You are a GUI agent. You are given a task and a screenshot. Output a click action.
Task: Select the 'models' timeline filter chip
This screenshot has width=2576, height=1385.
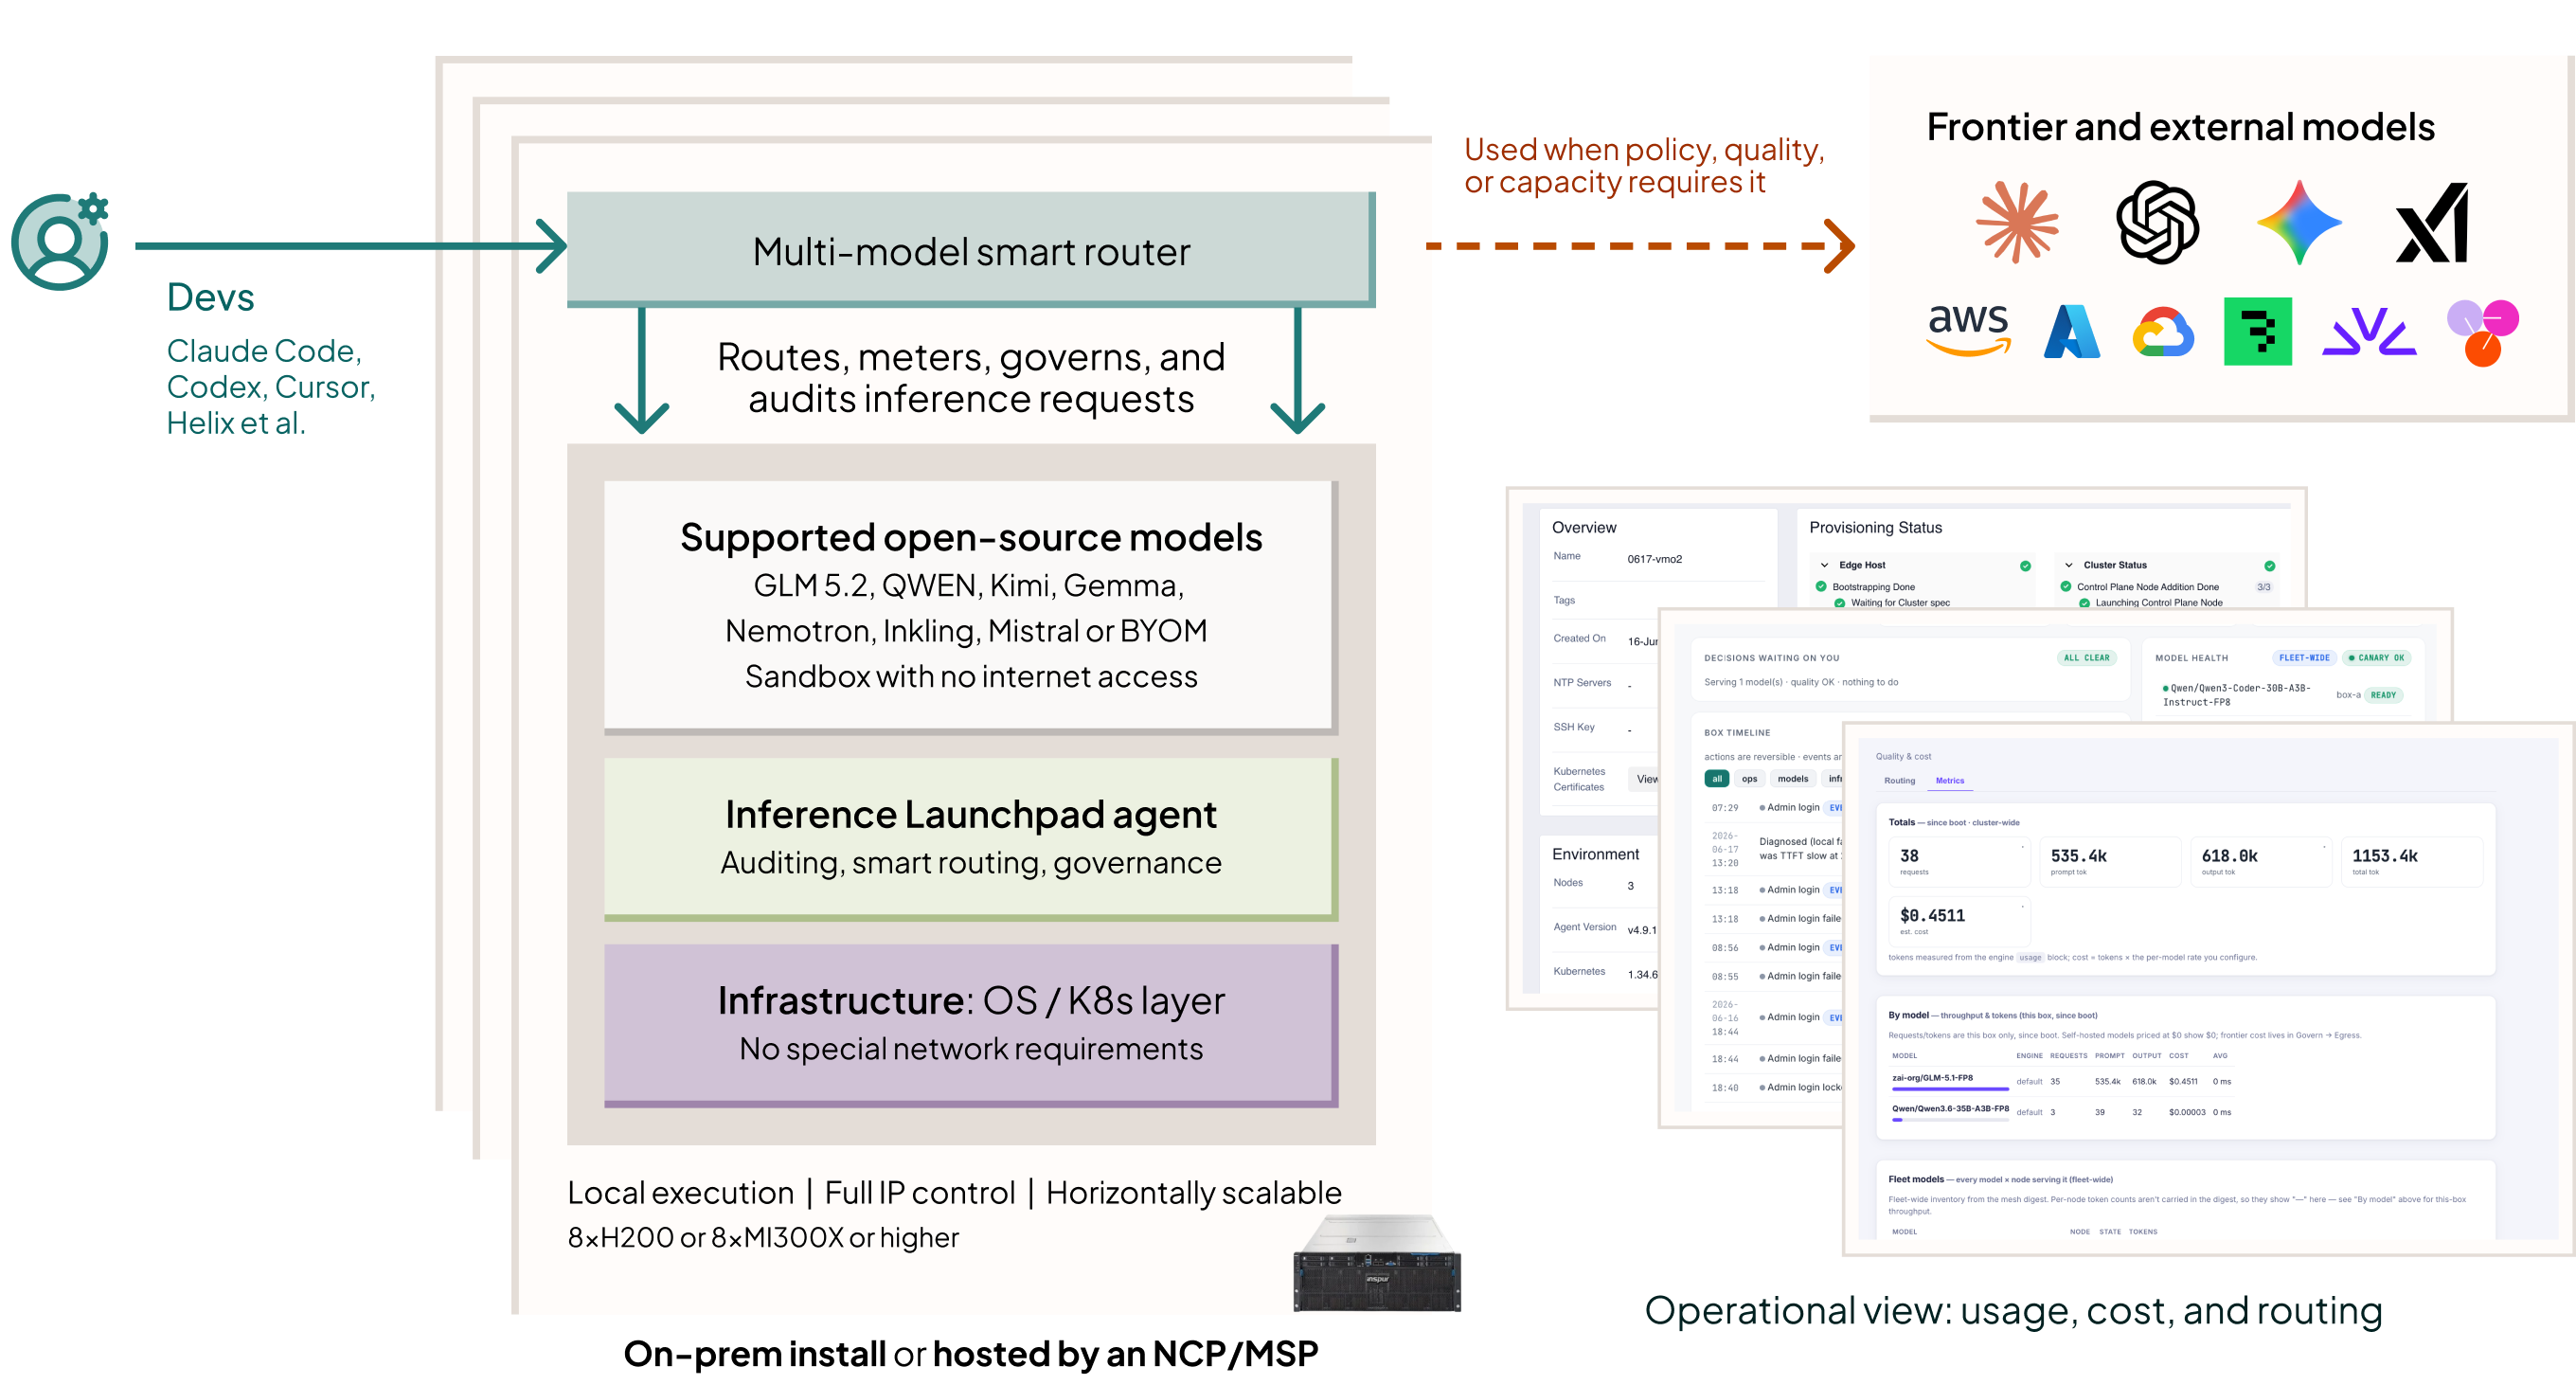coord(1792,779)
